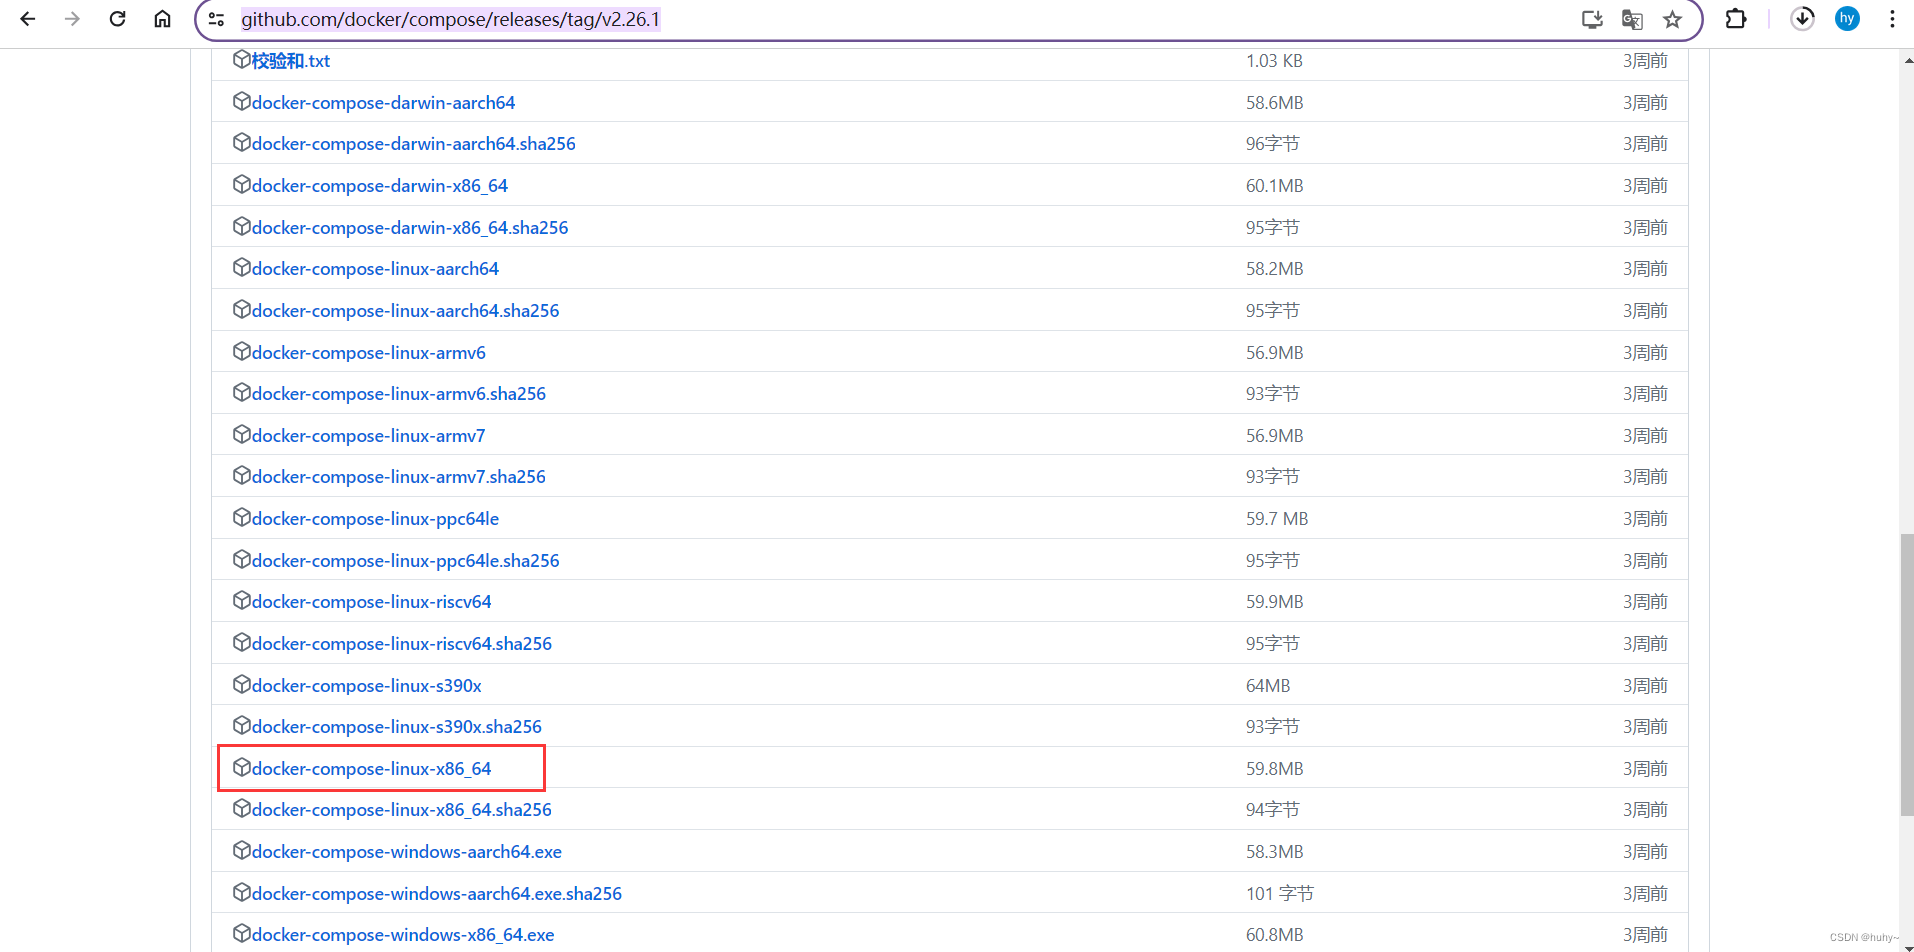Open the hy profile avatar
The width and height of the screenshot is (1914, 952).
1847,19
